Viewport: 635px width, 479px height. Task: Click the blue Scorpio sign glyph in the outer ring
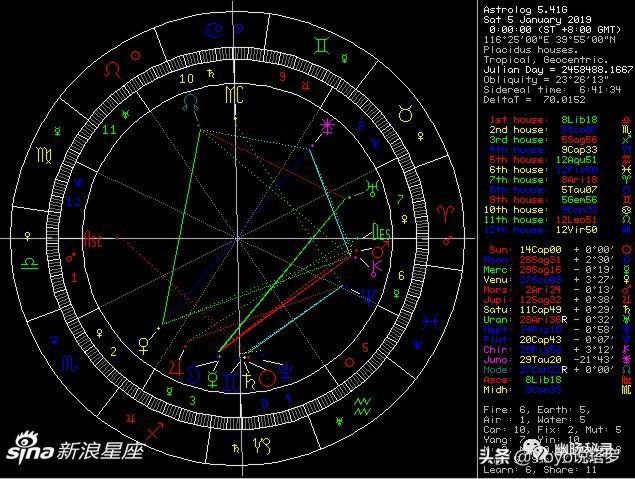point(70,364)
